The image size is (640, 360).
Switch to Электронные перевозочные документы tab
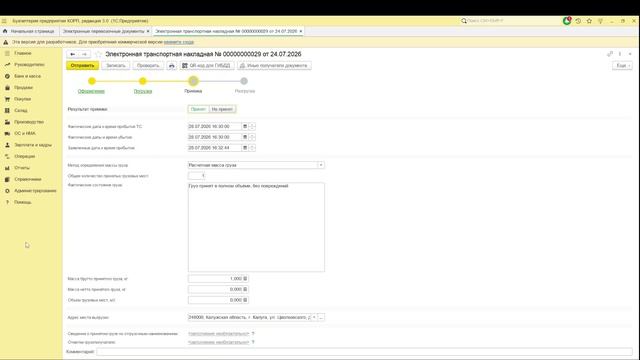pos(103,31)
